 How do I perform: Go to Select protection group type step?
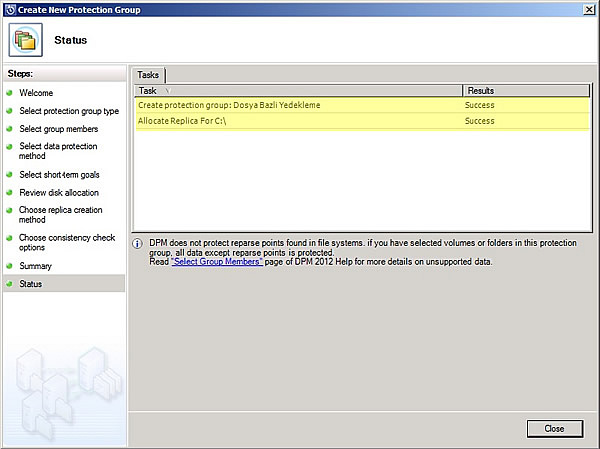[x=68, y=111]
